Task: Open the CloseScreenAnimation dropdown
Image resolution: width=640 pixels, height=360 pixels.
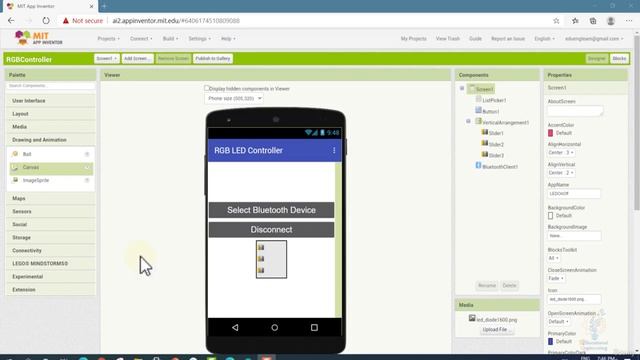Action: click(556, 278)
